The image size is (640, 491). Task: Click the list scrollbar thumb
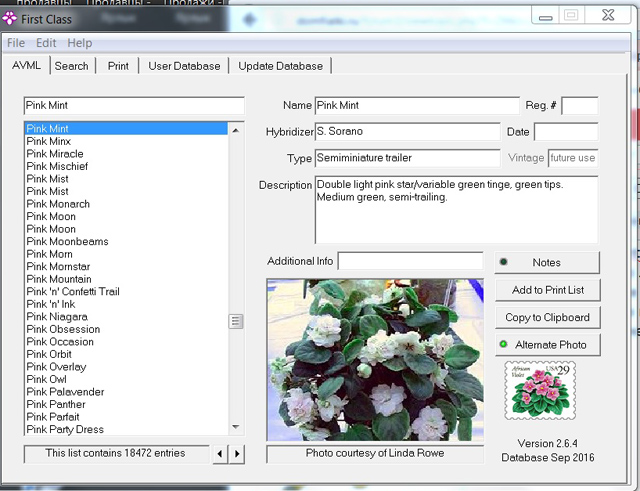[236, 321]
